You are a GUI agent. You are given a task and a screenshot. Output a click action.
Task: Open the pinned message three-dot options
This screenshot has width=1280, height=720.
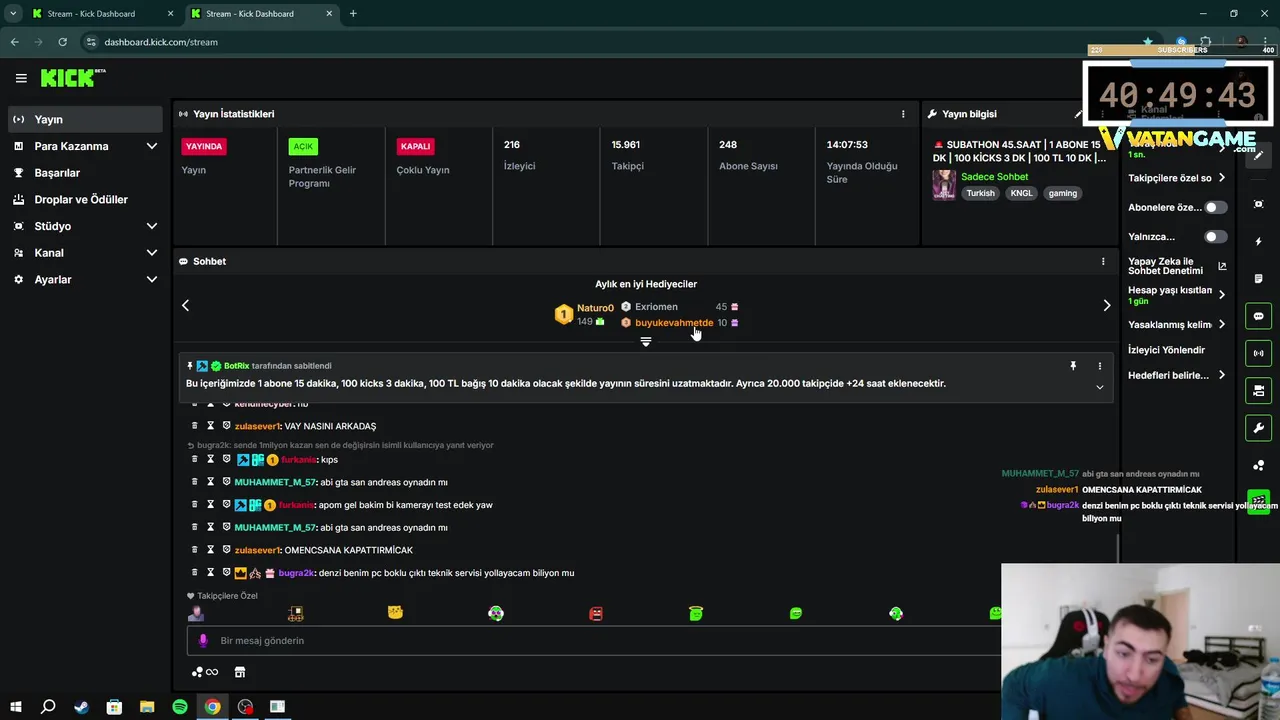coord(1099,366)
